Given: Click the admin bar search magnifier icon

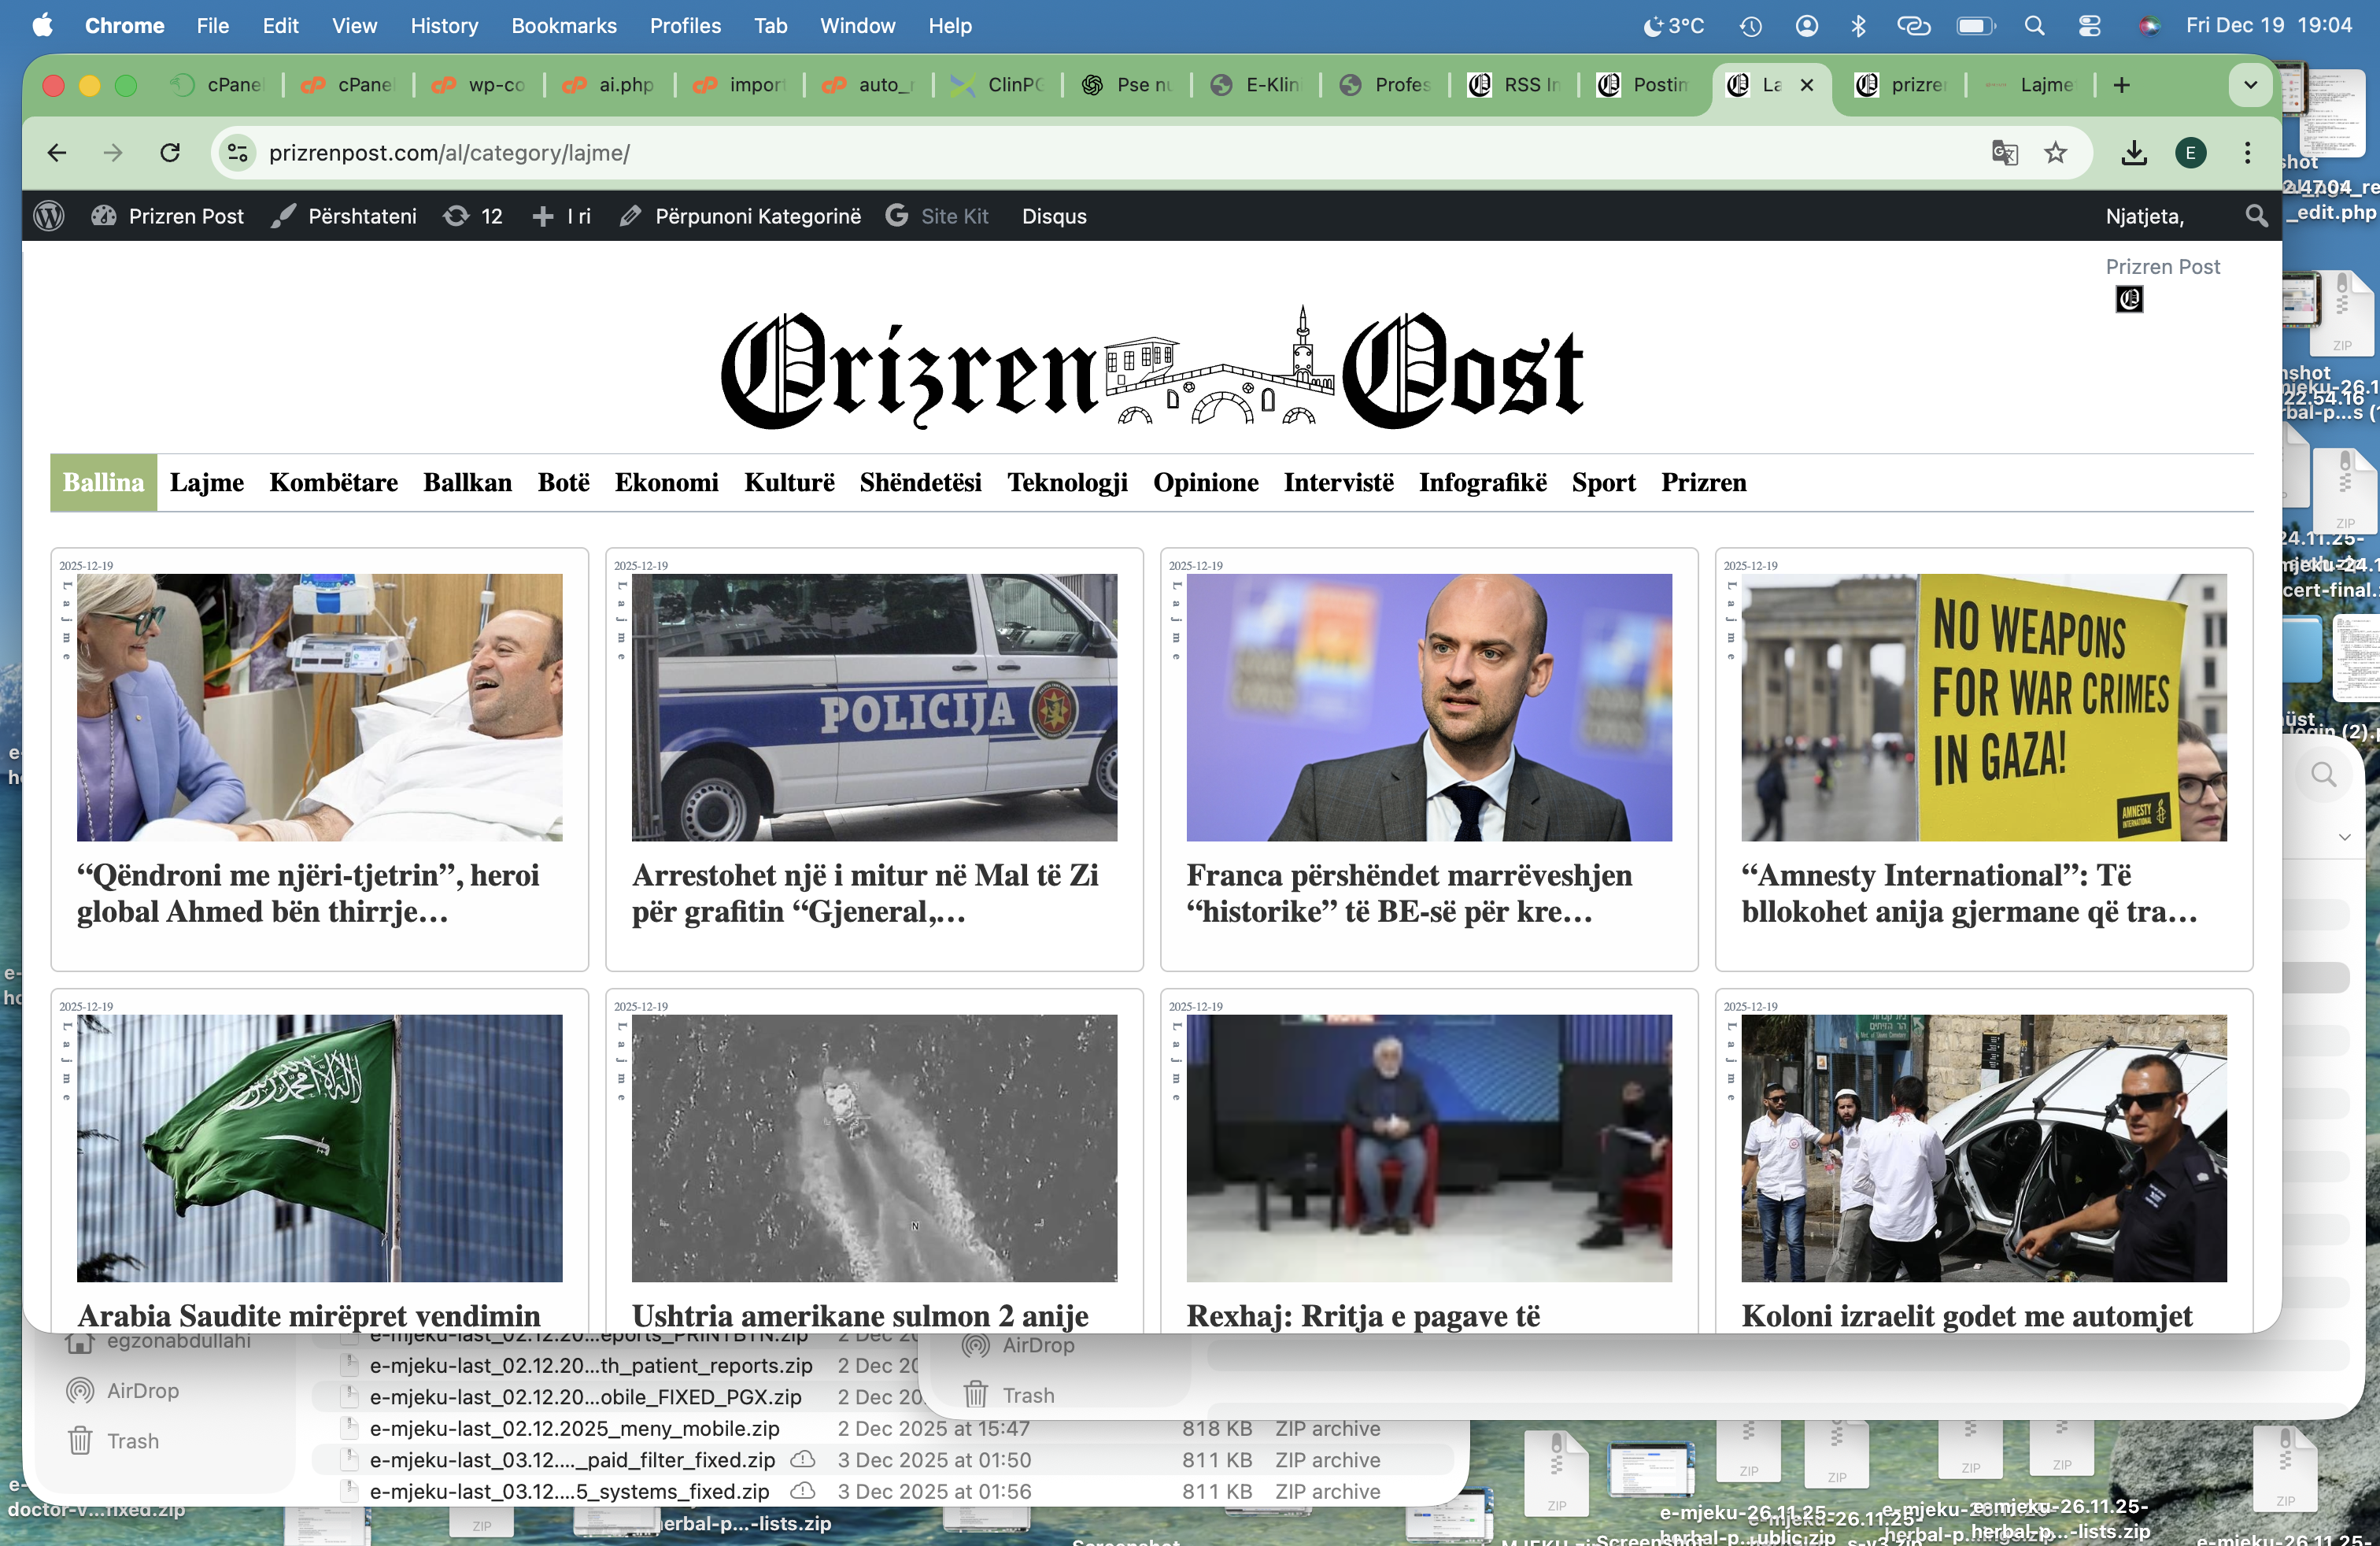Looking at the screenshot, I should click(2256, 216).
